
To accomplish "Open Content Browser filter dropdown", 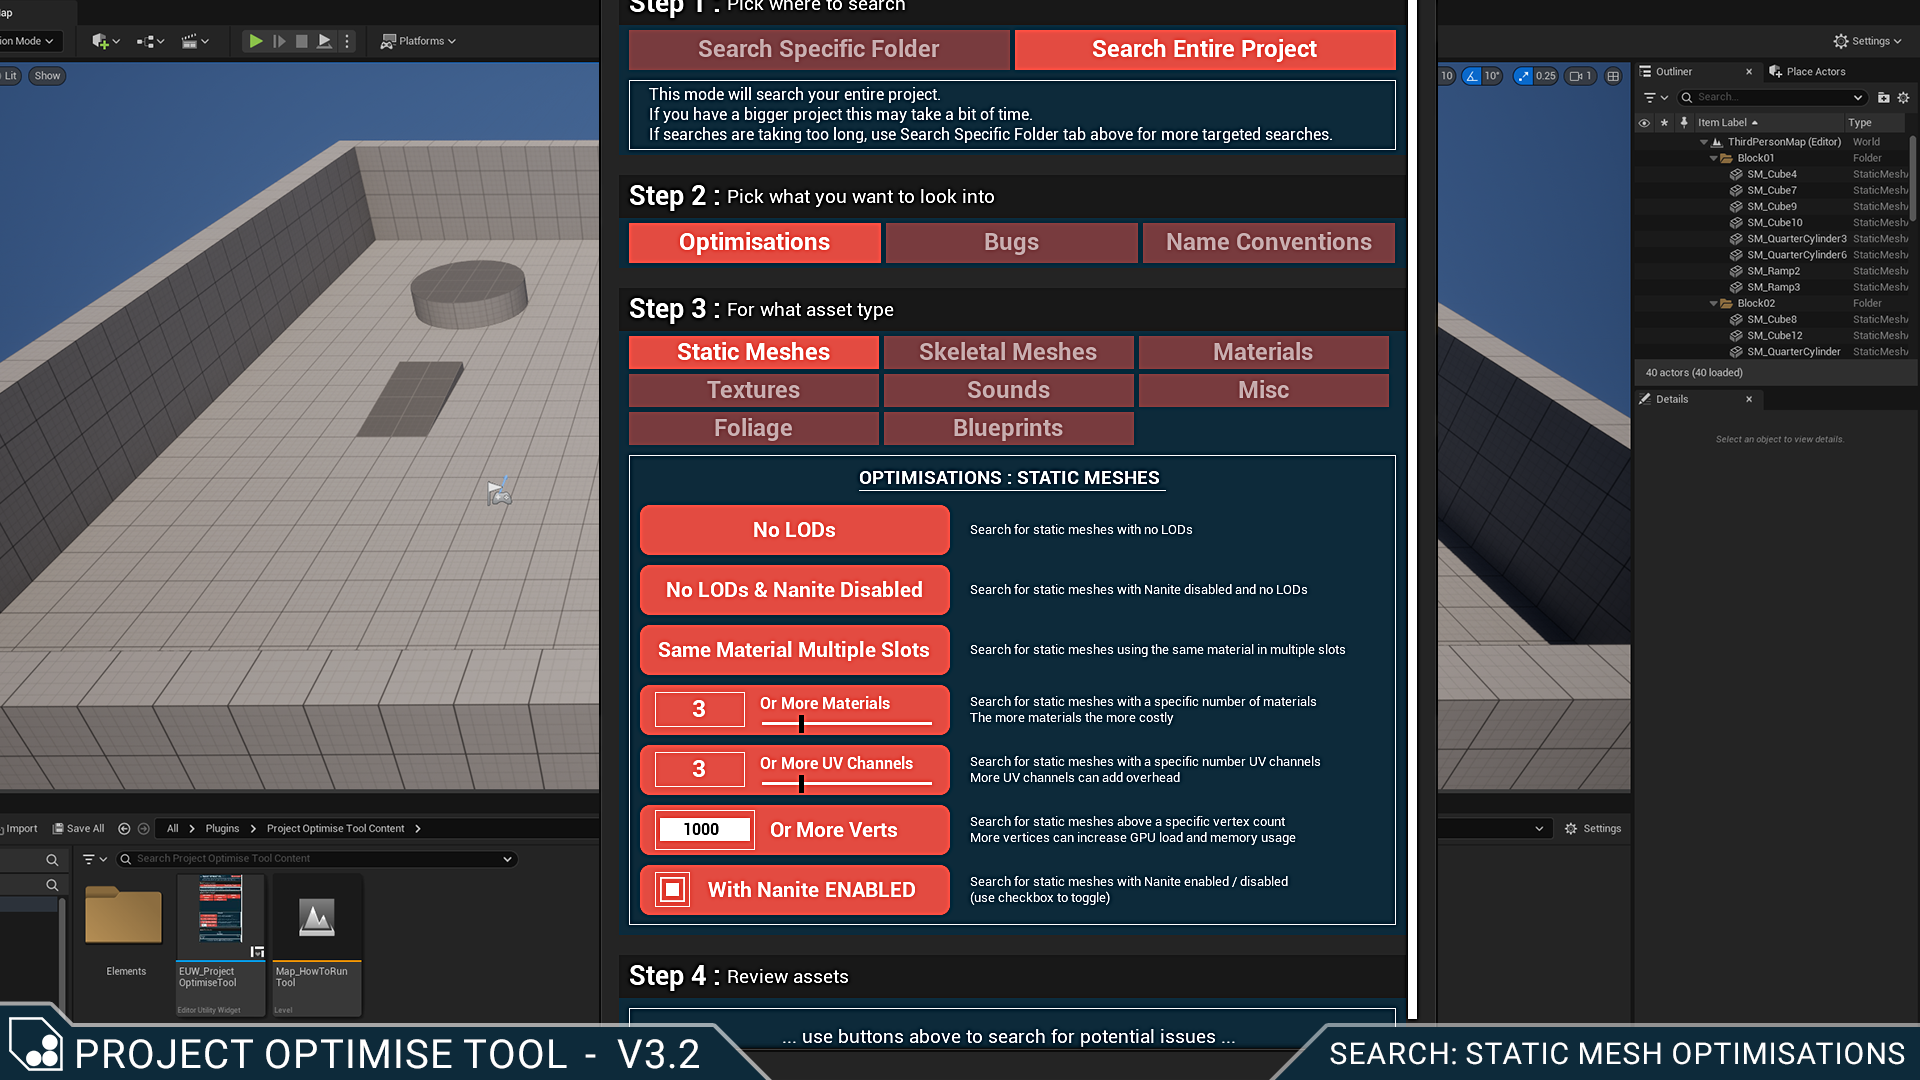I will [x=95, y=859].
